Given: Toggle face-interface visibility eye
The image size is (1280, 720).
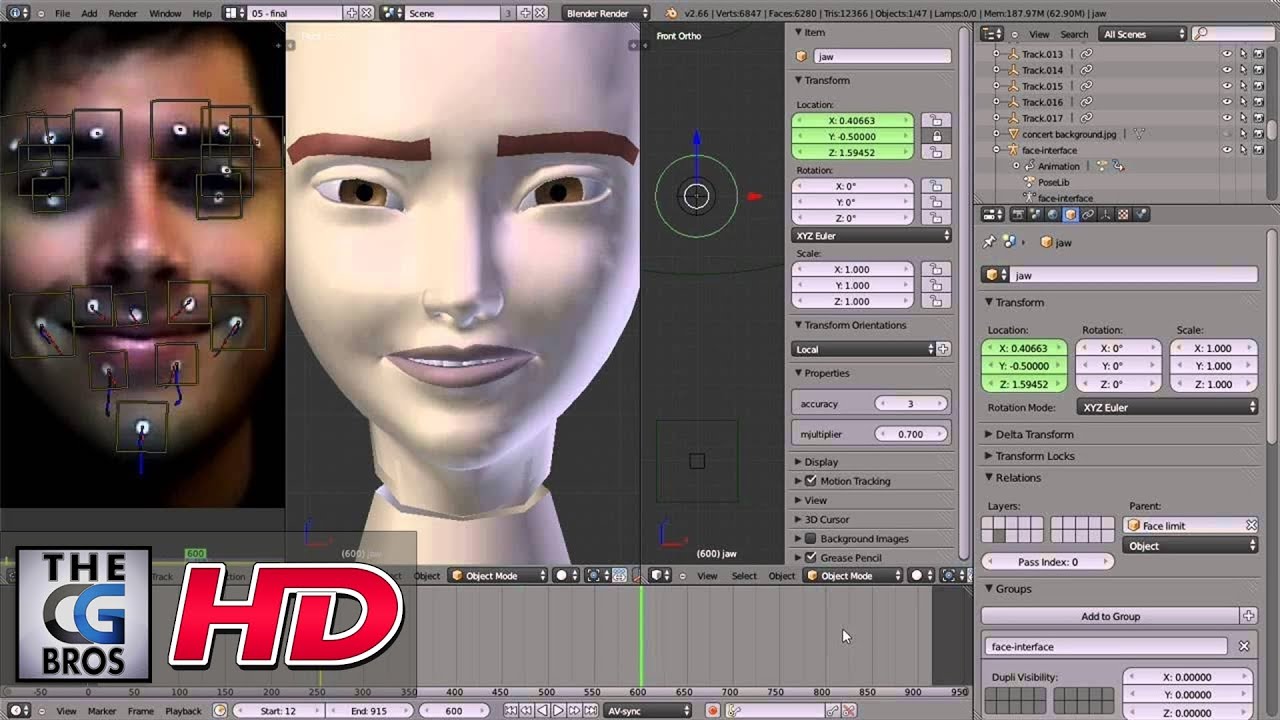Looking at the screenshot, I should coord(1227,150).
